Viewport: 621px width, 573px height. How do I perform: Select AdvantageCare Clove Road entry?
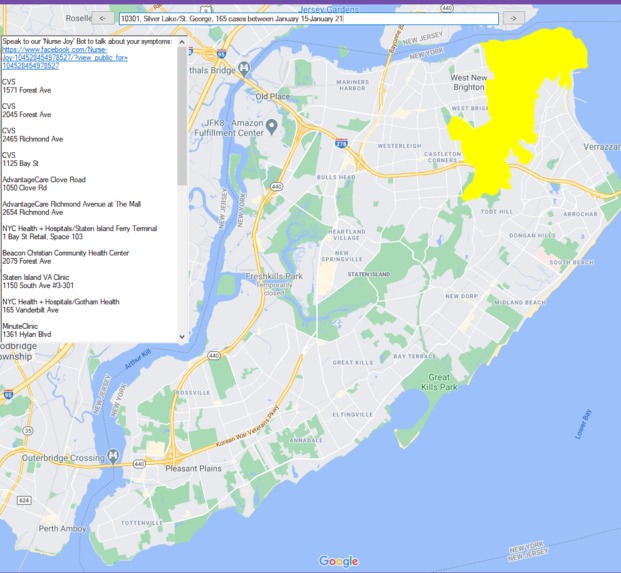pos(44,184)
